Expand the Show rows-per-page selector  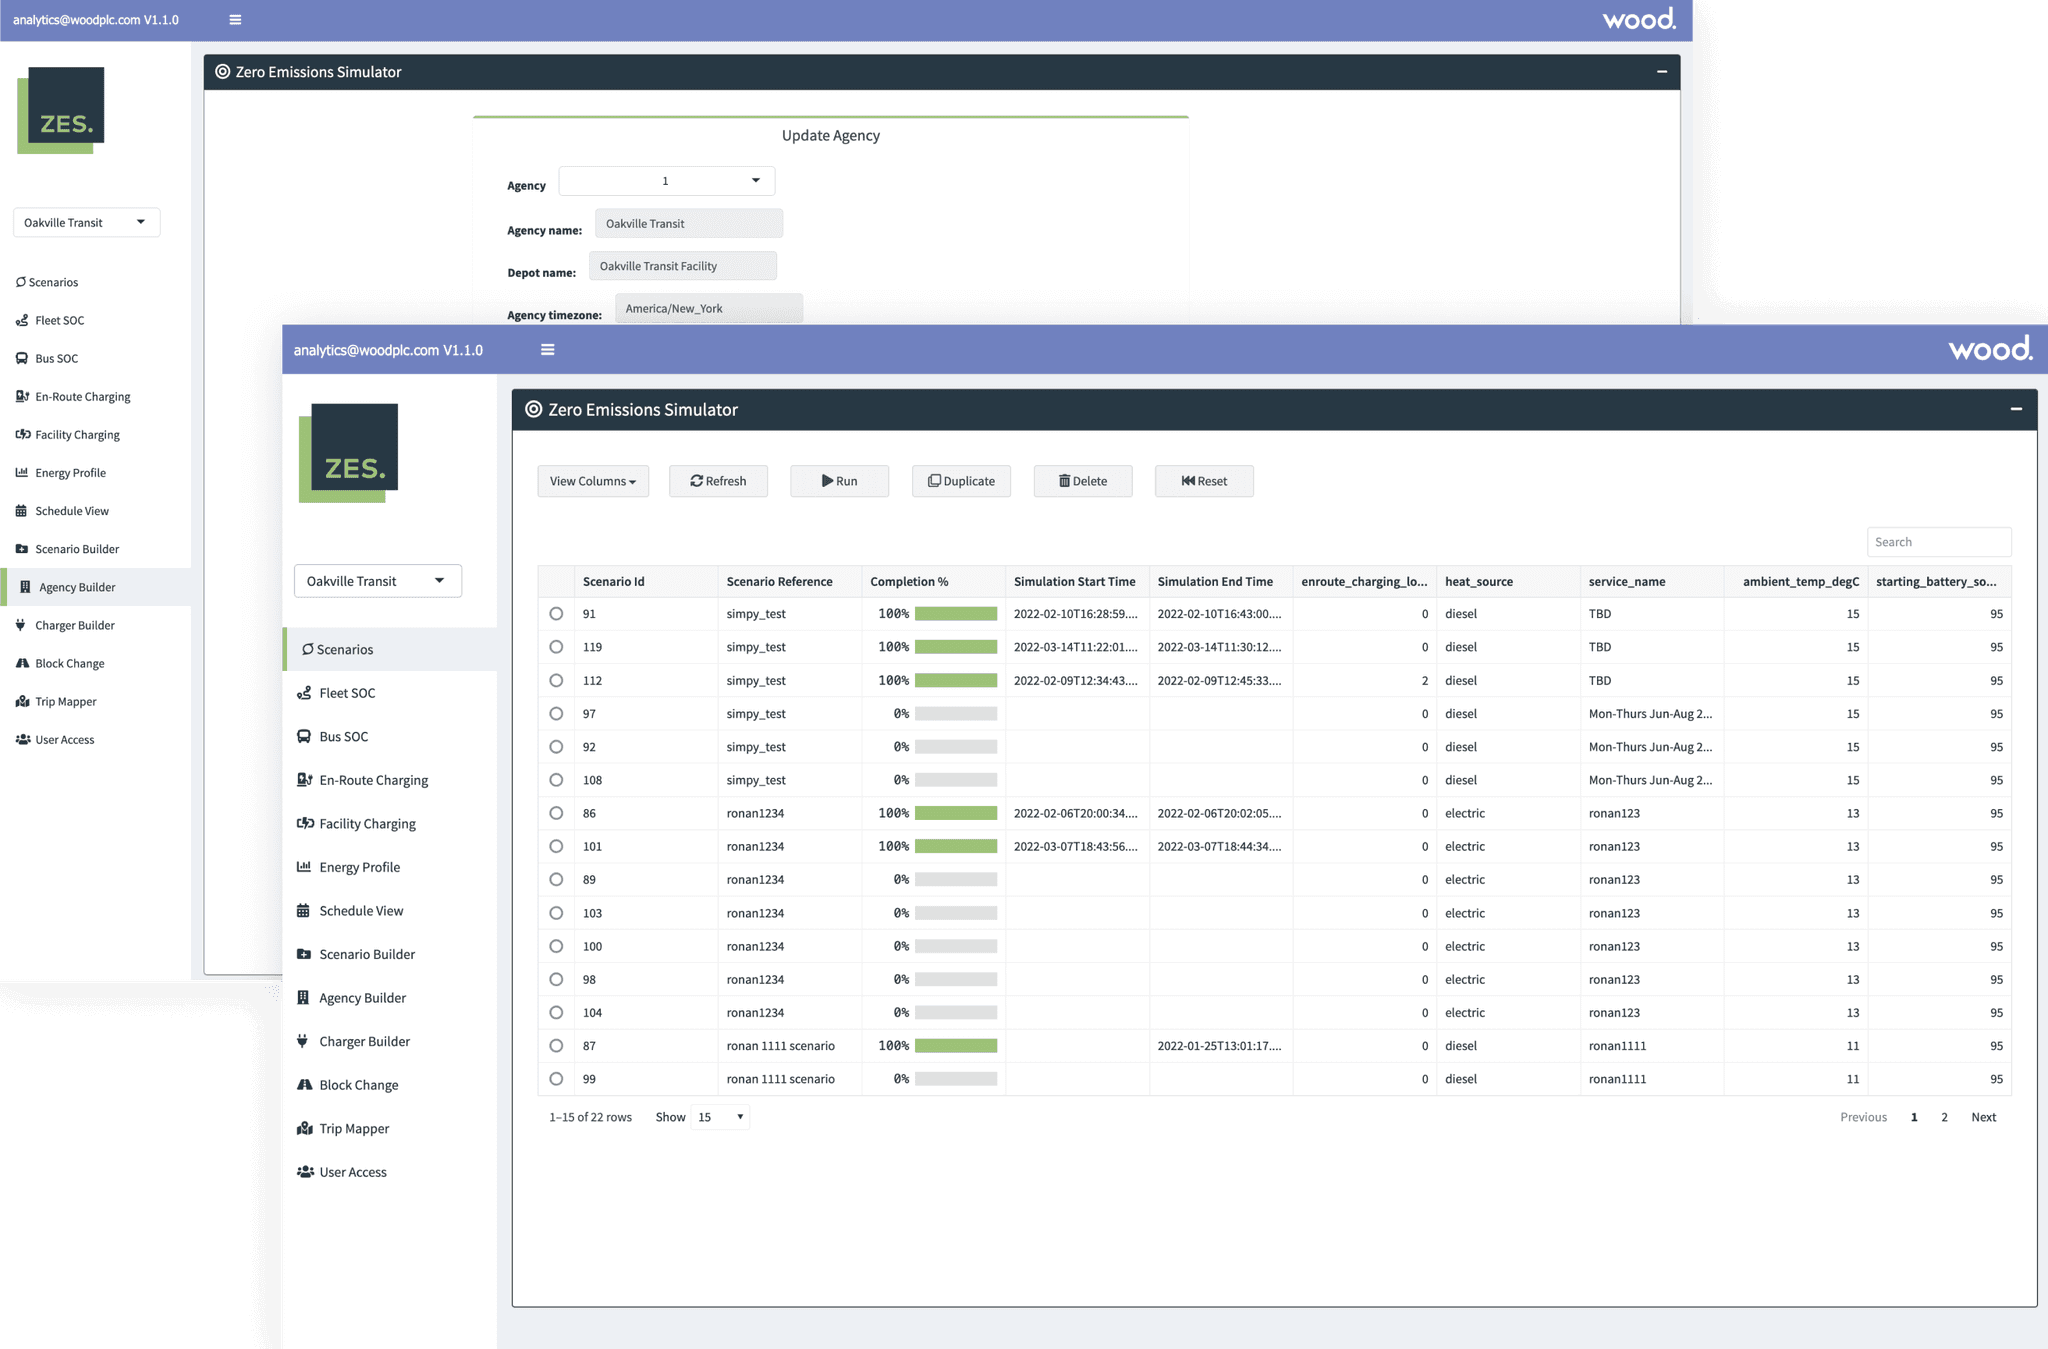[x=720, y=1117]
